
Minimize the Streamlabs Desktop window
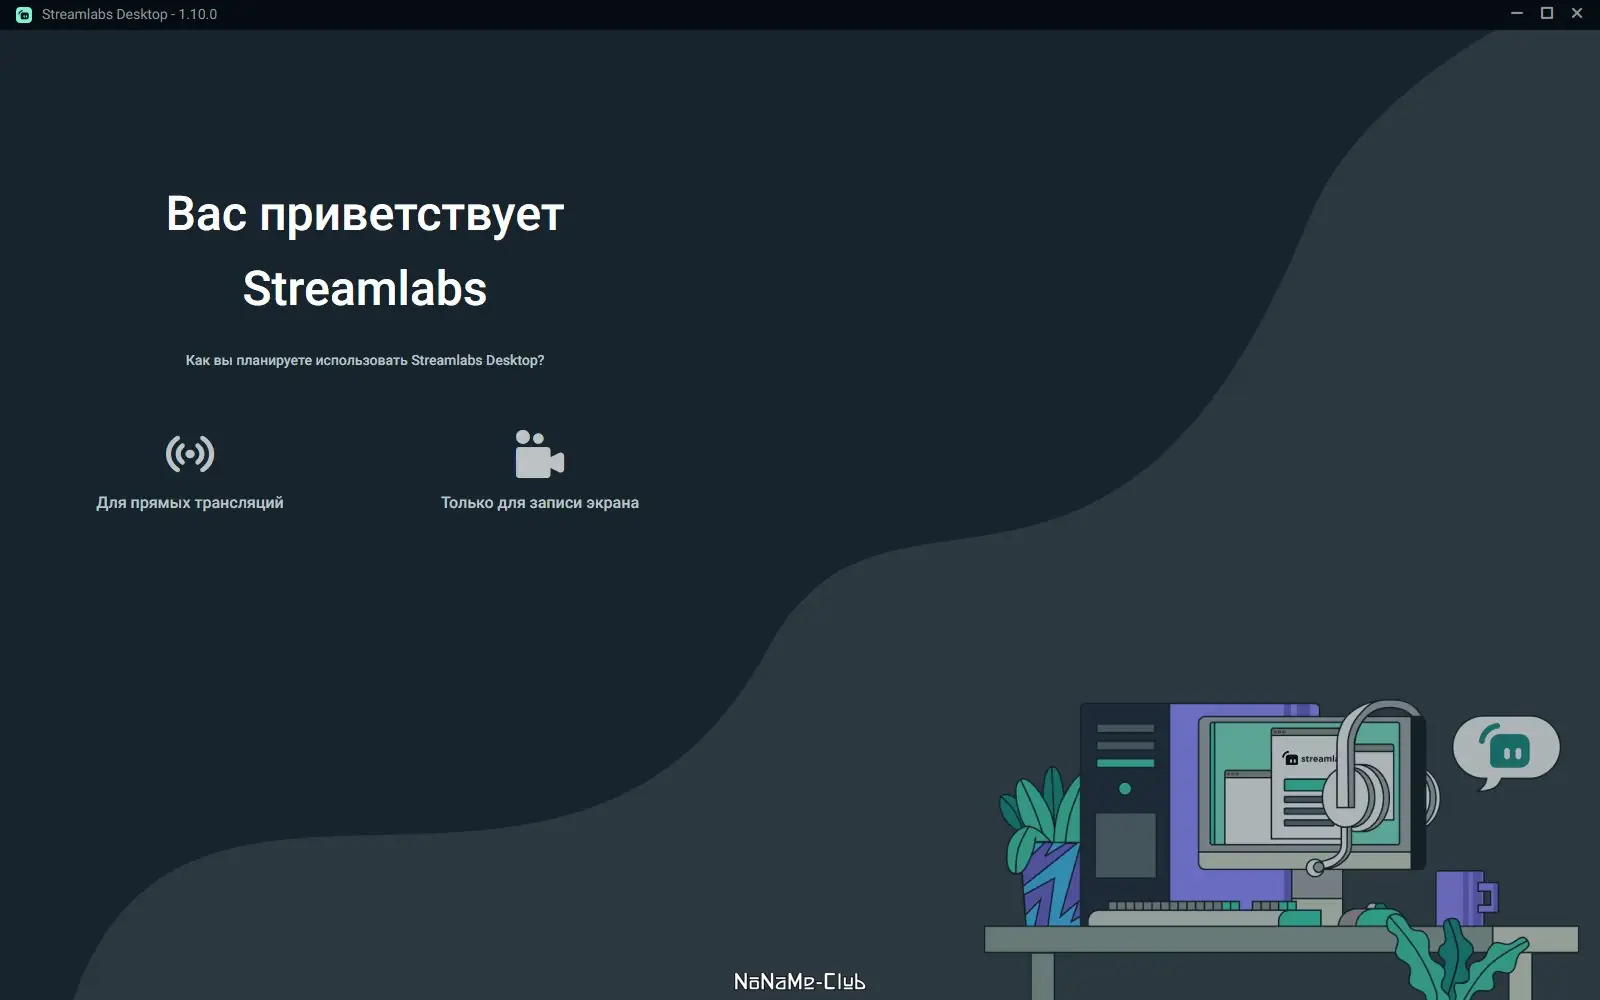click(1517, 14)
